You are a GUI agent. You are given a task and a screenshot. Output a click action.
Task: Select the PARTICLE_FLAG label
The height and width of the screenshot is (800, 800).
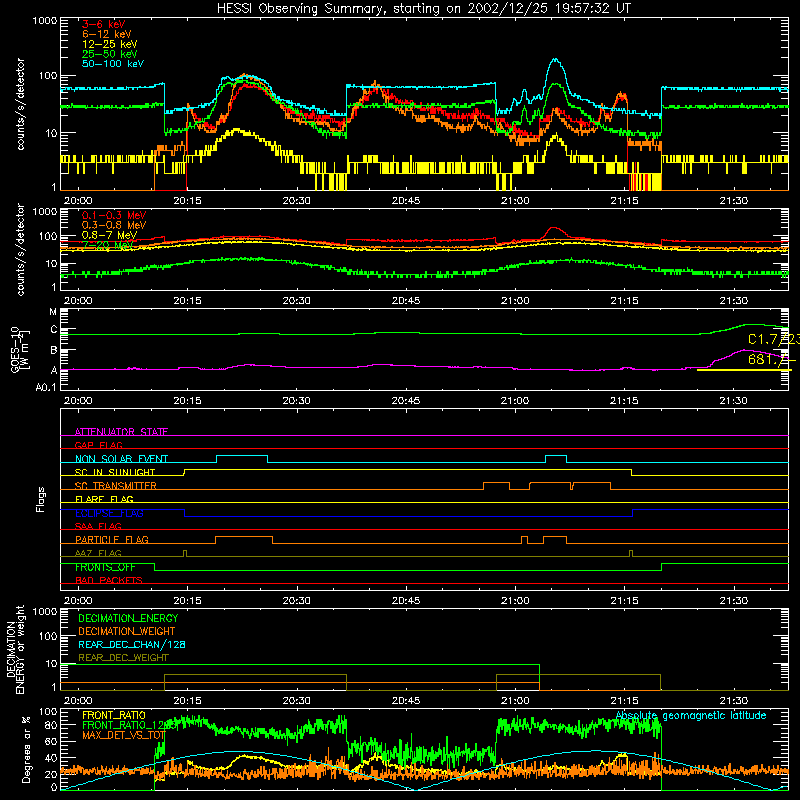tap(112, 539)
